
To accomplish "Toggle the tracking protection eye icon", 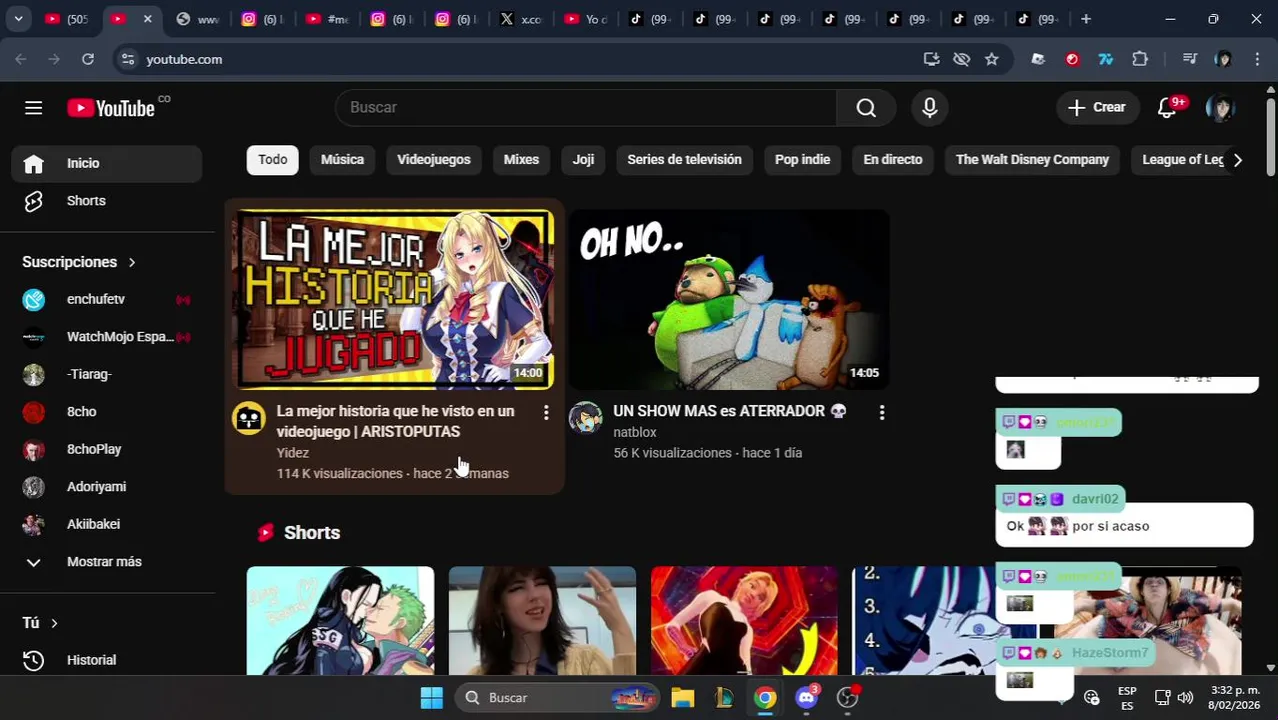I will [x=961, y=59].
